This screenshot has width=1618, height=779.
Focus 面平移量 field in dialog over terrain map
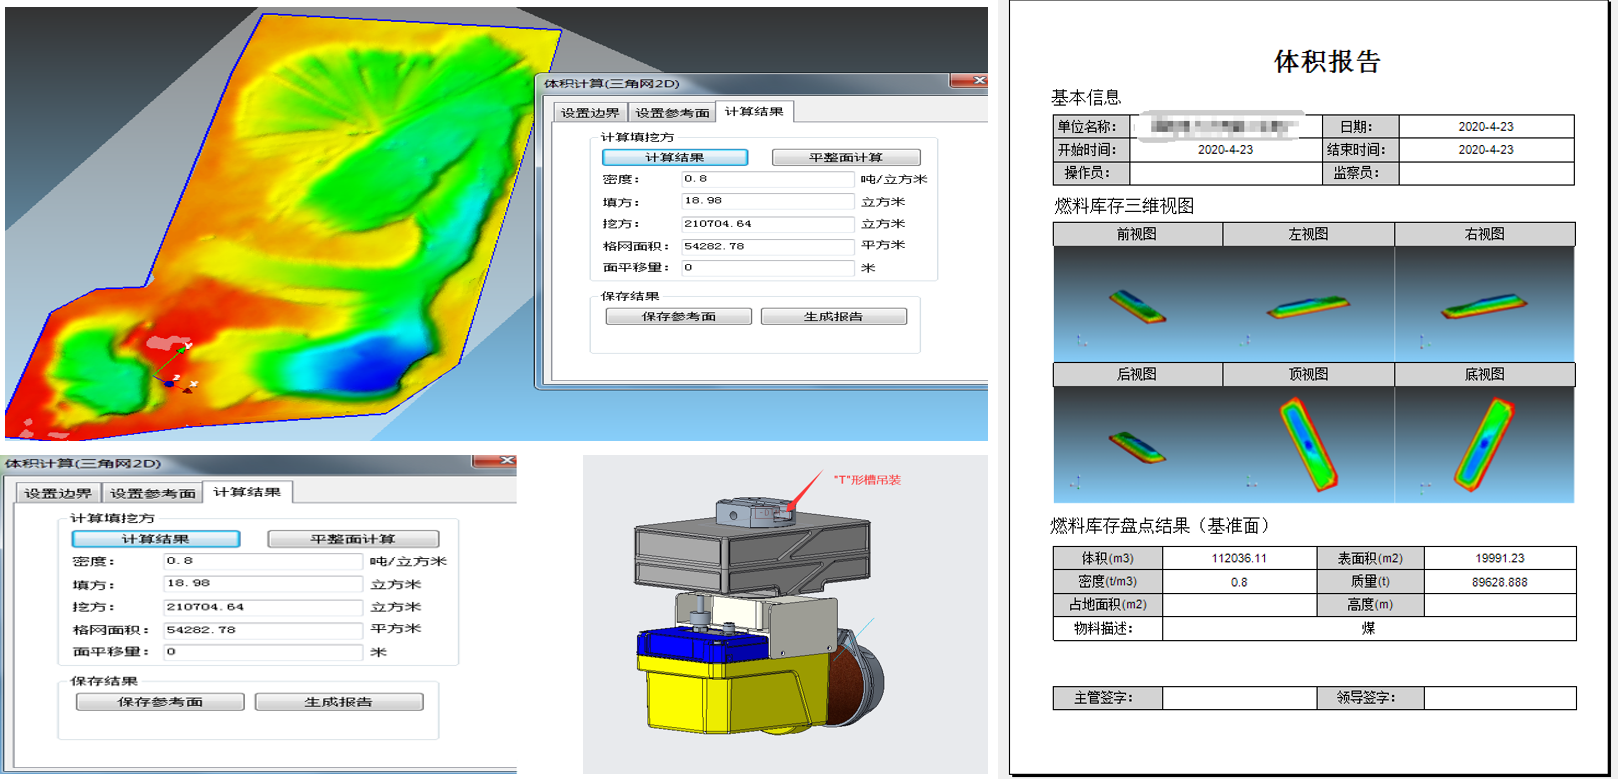pyautogui.click(x=768, y=268)
